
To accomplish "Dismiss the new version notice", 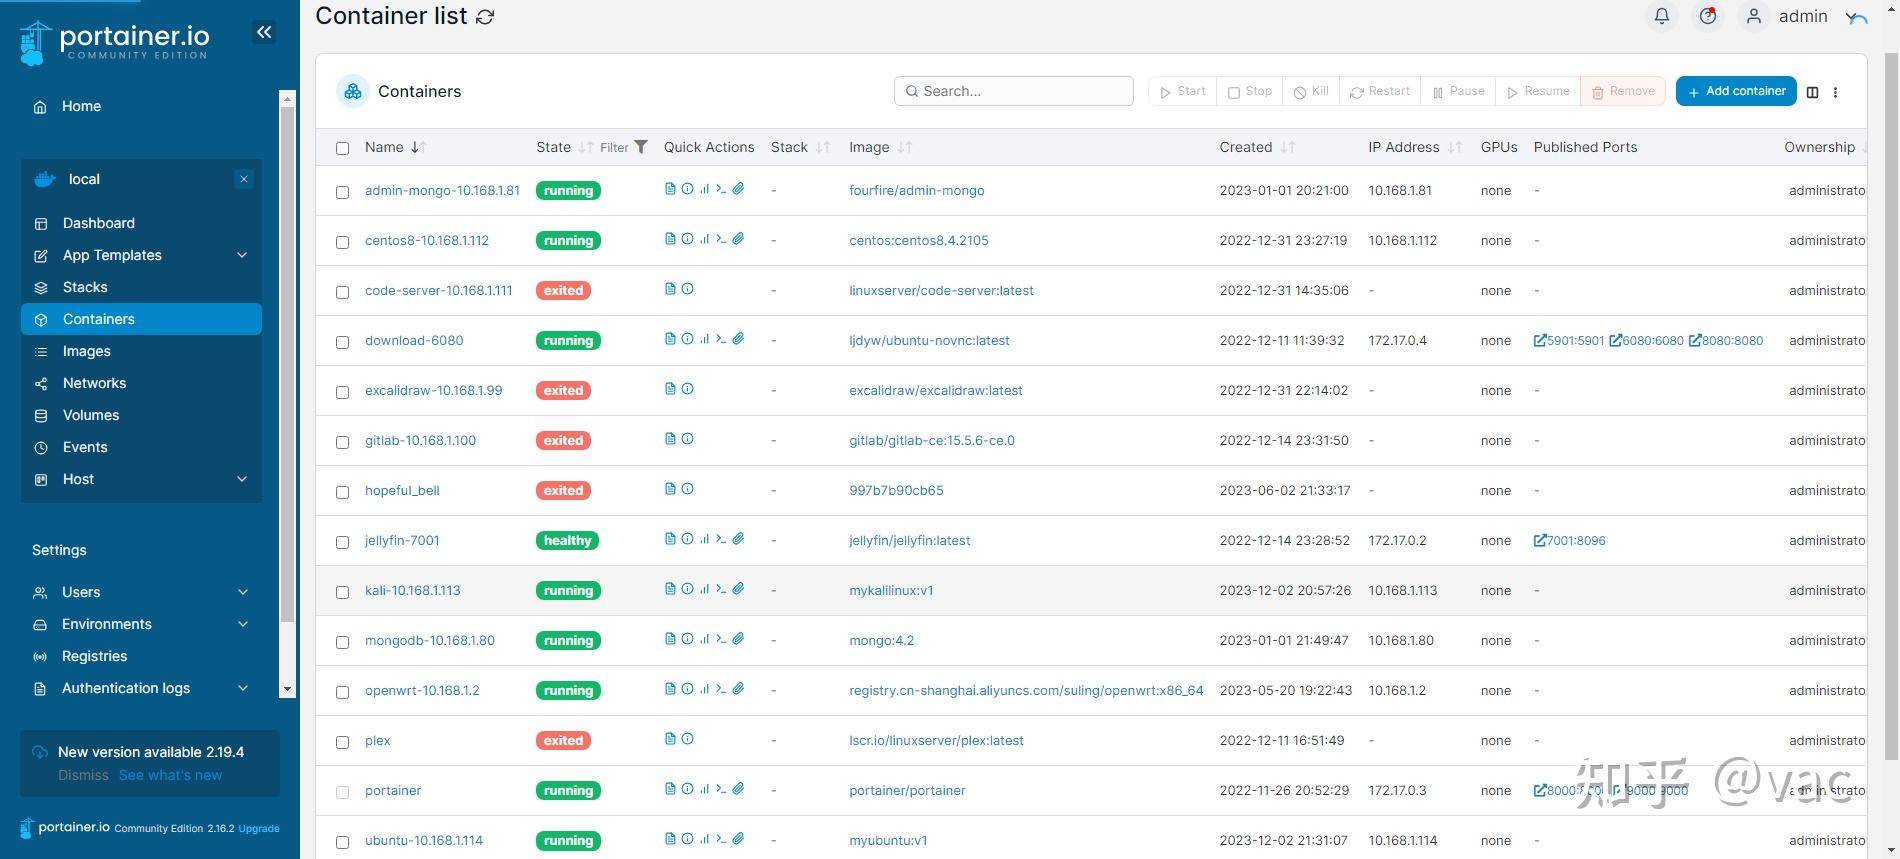I will click(83, 775).
